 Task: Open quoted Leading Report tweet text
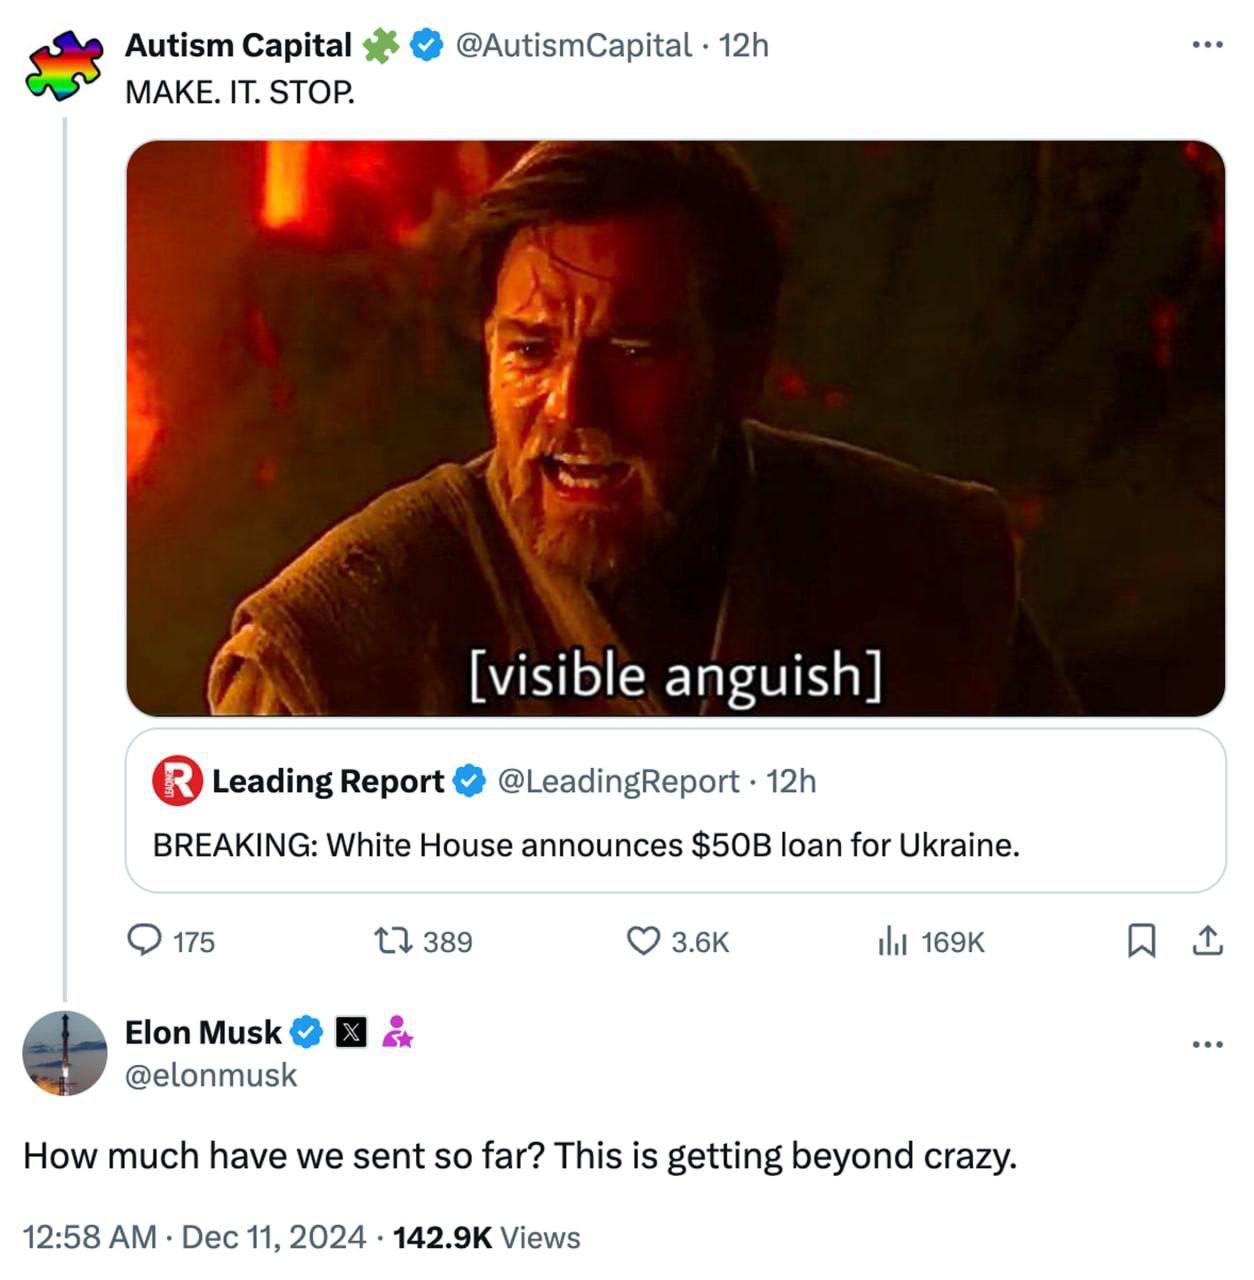pyautogui.click(x=586, y=845)
